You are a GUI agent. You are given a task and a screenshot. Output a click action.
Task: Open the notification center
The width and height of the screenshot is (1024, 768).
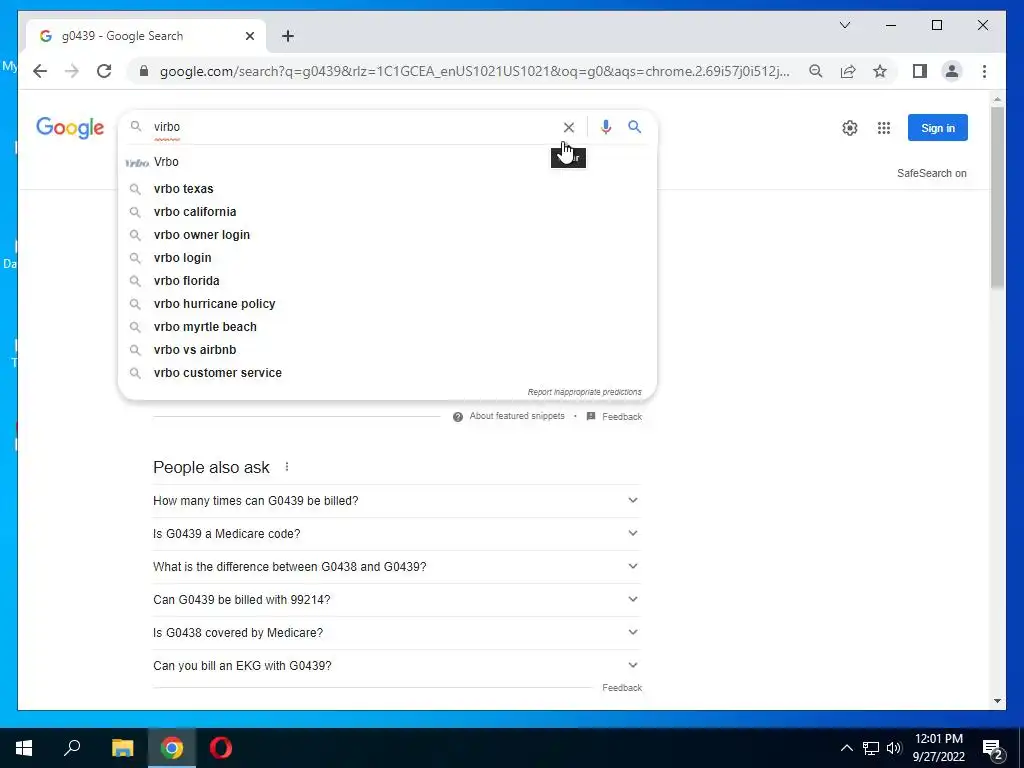point(993,749)
